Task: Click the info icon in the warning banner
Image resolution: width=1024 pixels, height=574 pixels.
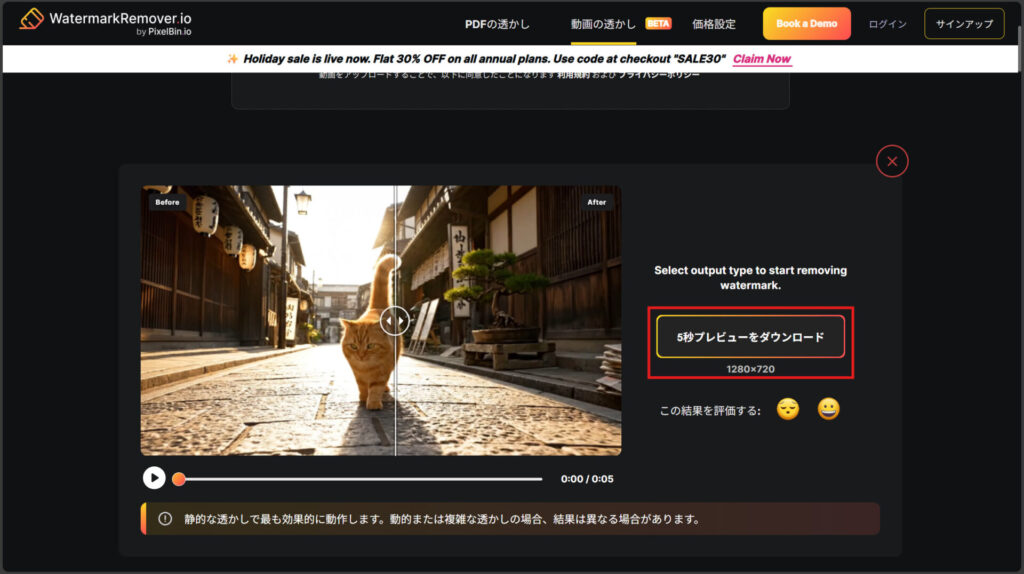Action: click(x=165, y=519)
